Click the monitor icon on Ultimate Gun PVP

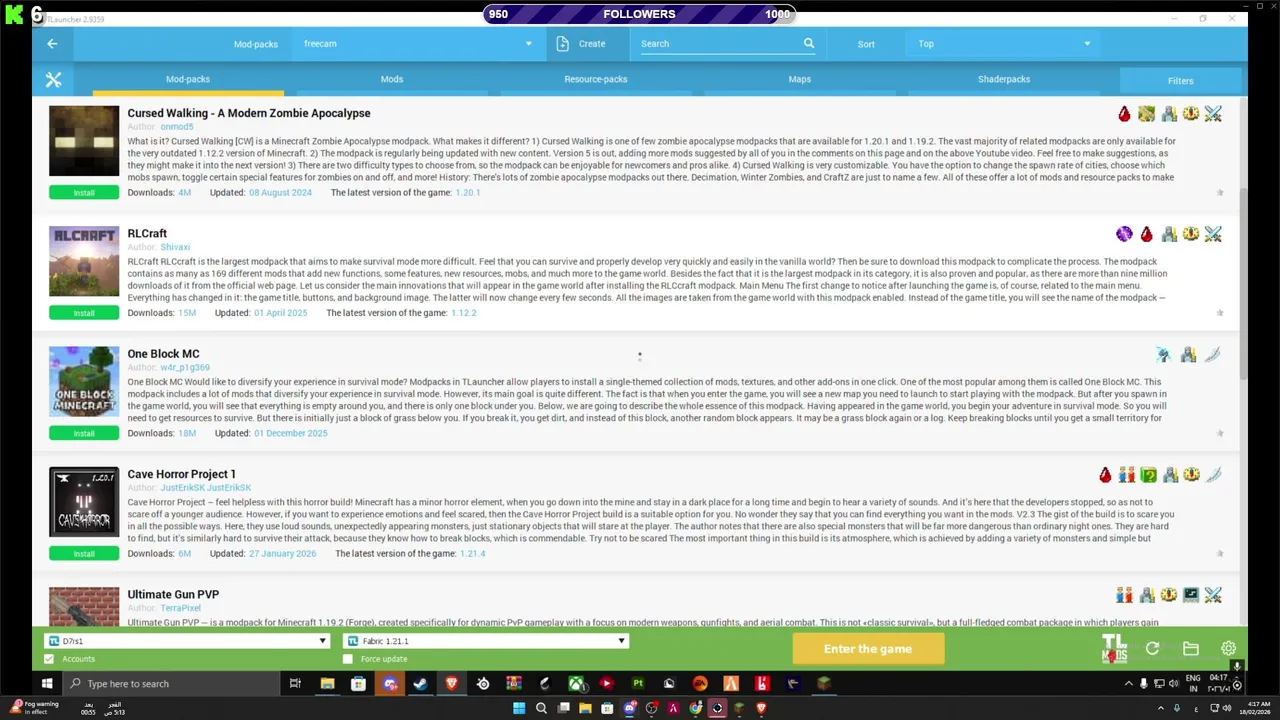pos(1191,595)
